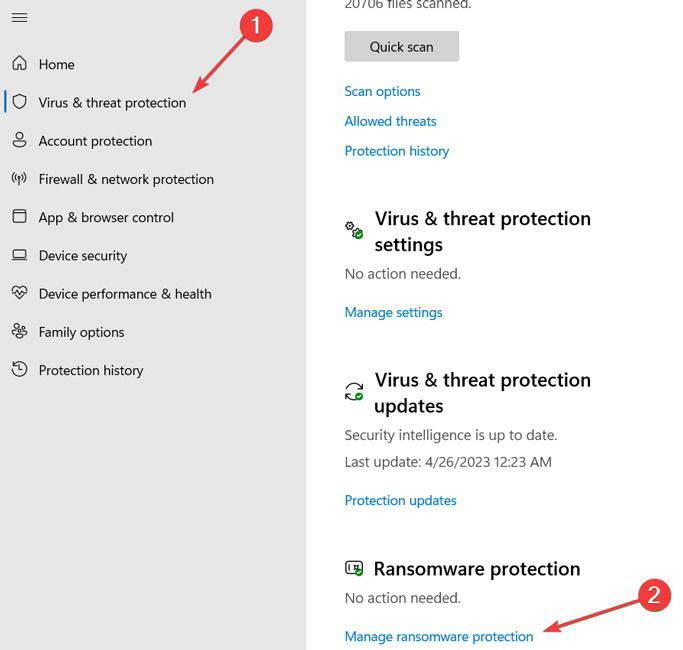This screenshot has width=683, height=650.
Task: Open Scan options link
Action: coord(382,91)
